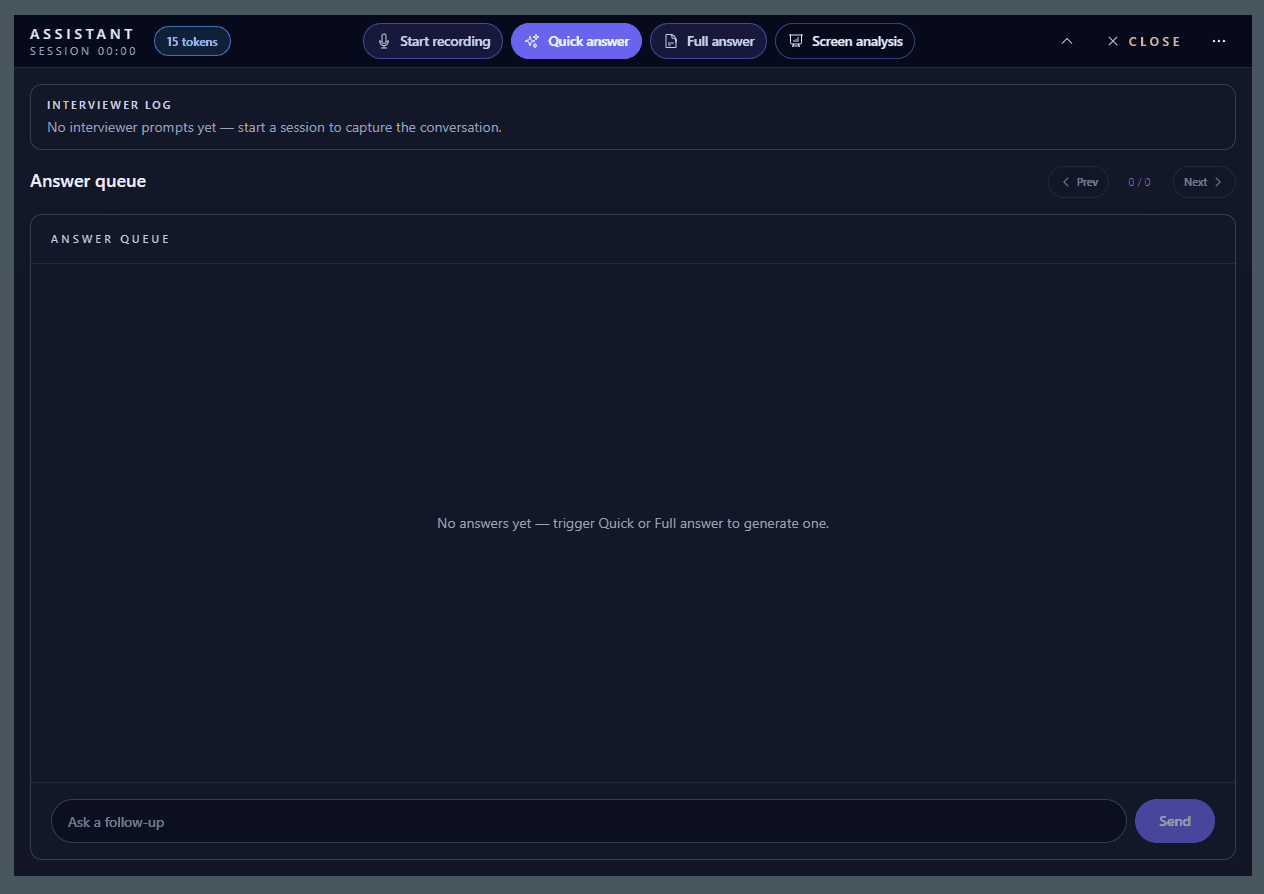Click the document icon on Full answer

tap(671, 41)
